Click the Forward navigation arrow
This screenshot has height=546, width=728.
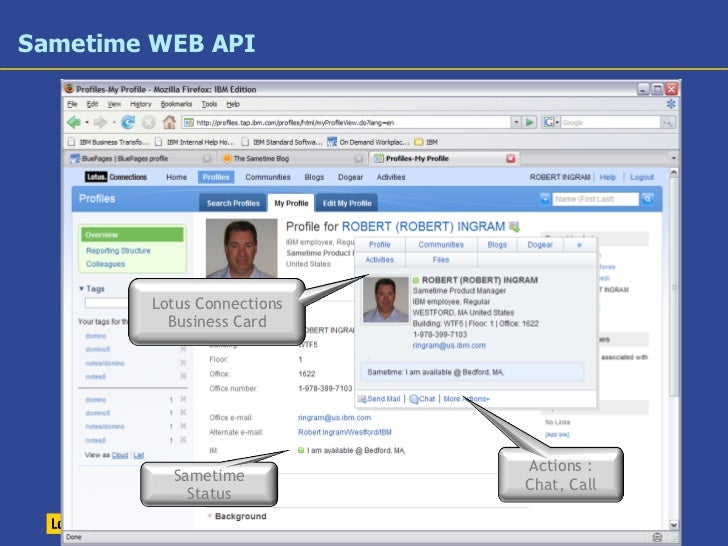click(100, 123)
